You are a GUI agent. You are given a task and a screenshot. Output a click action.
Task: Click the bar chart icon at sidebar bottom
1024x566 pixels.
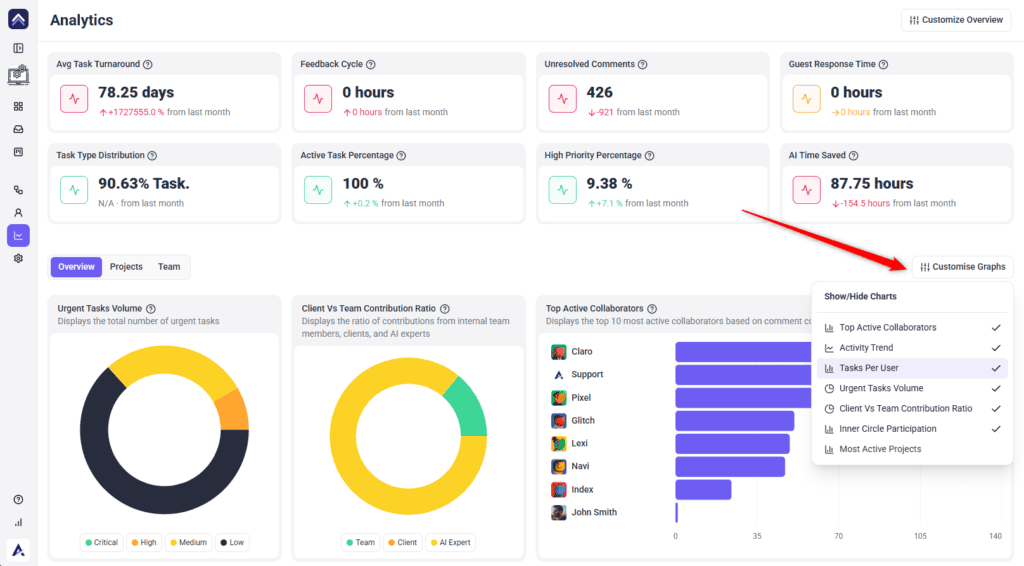coord(18,522)
